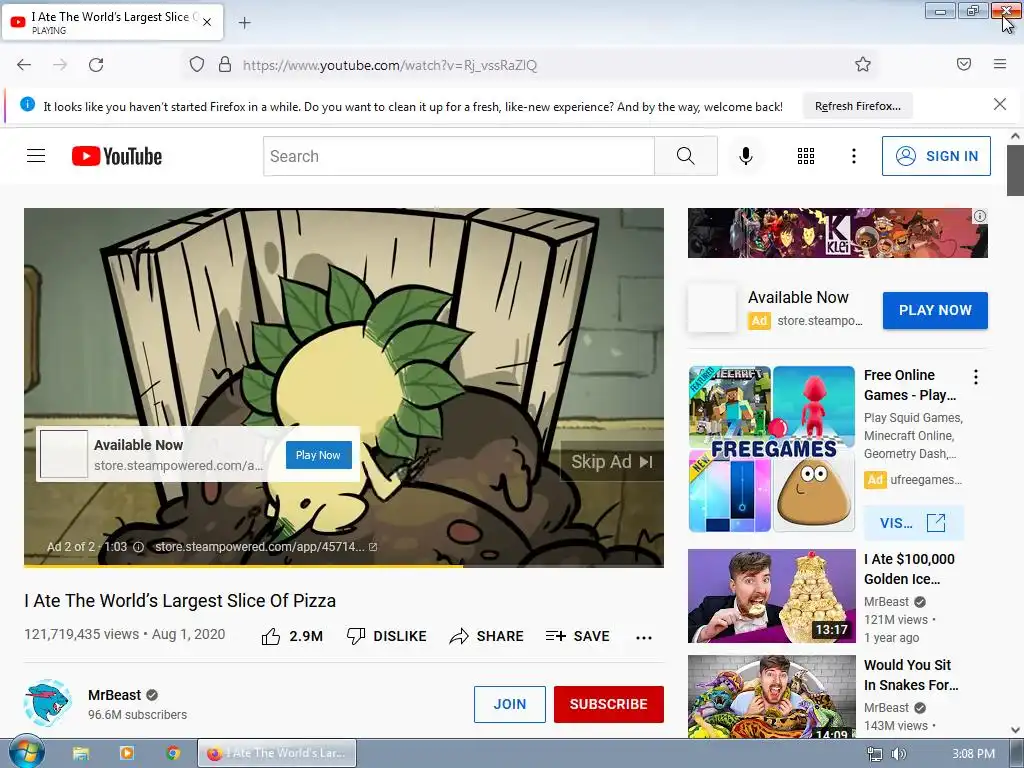Open a new tab with plus button
Image resolution: width=1024 pixels, height=768 pixels.
244,23
